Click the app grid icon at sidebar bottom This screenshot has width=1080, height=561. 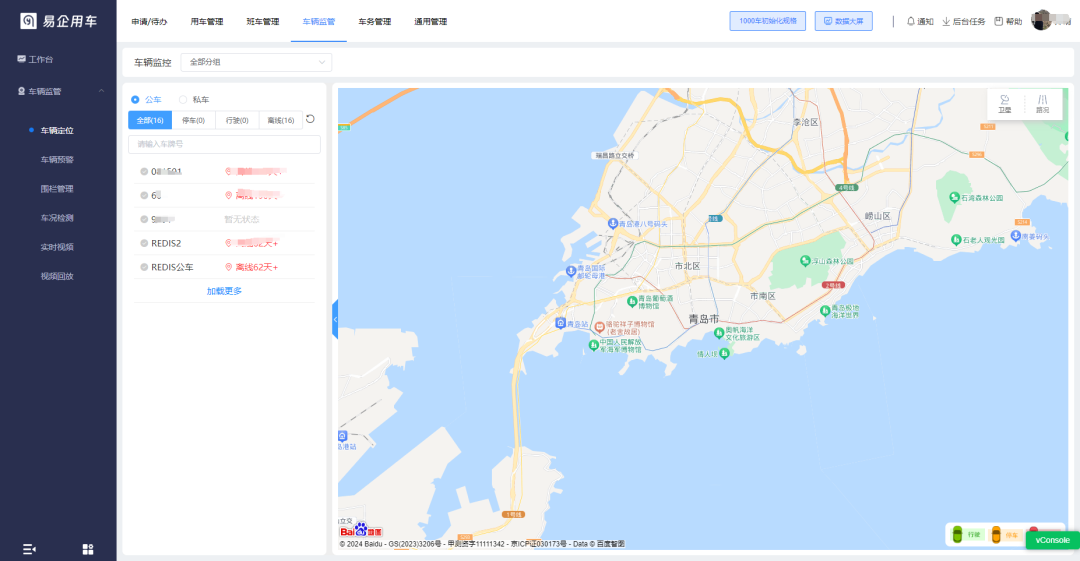[x=87, y=549]
